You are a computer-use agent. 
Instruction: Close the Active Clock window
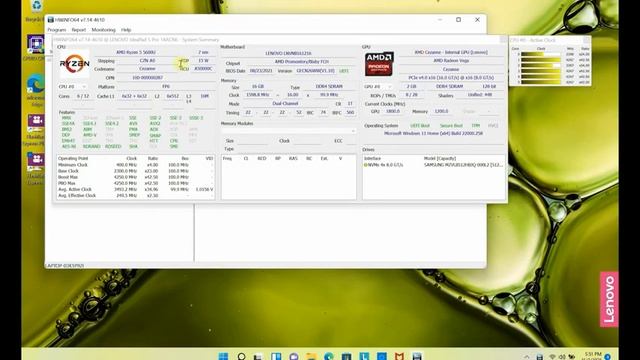click(587, 40)
